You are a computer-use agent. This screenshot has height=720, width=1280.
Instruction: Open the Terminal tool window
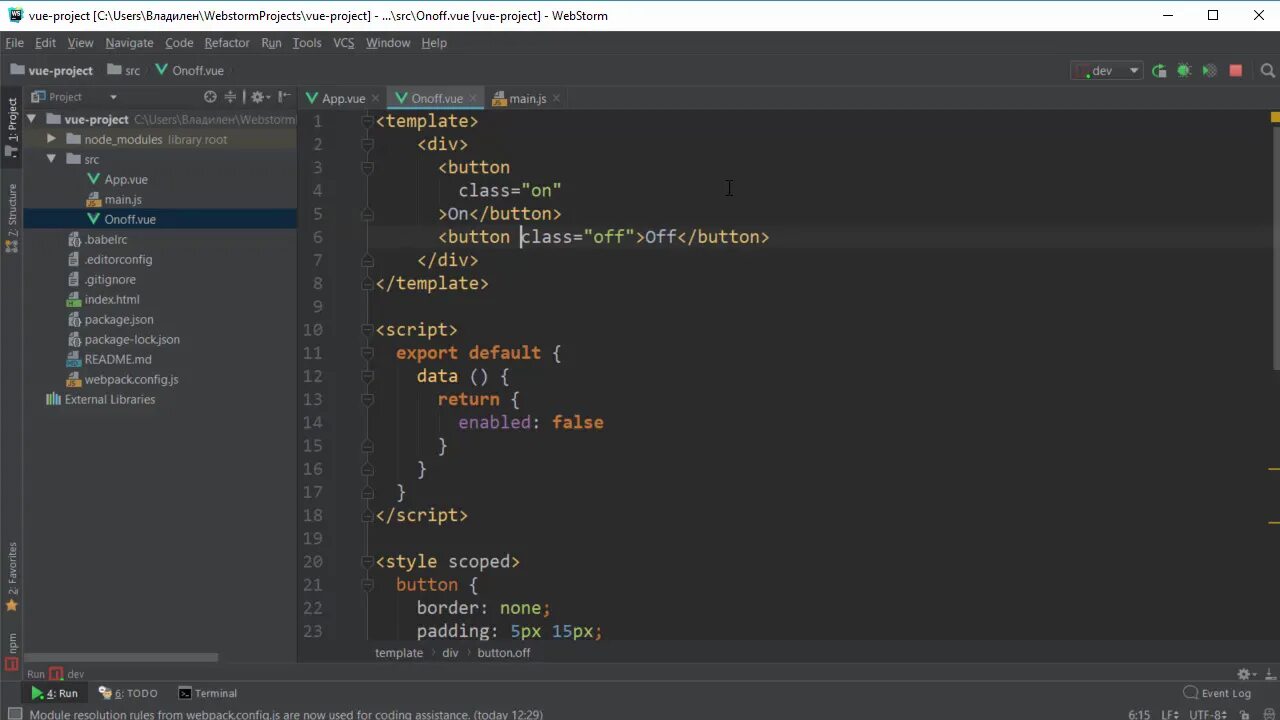pyautogui.click(x=208, y=693)
